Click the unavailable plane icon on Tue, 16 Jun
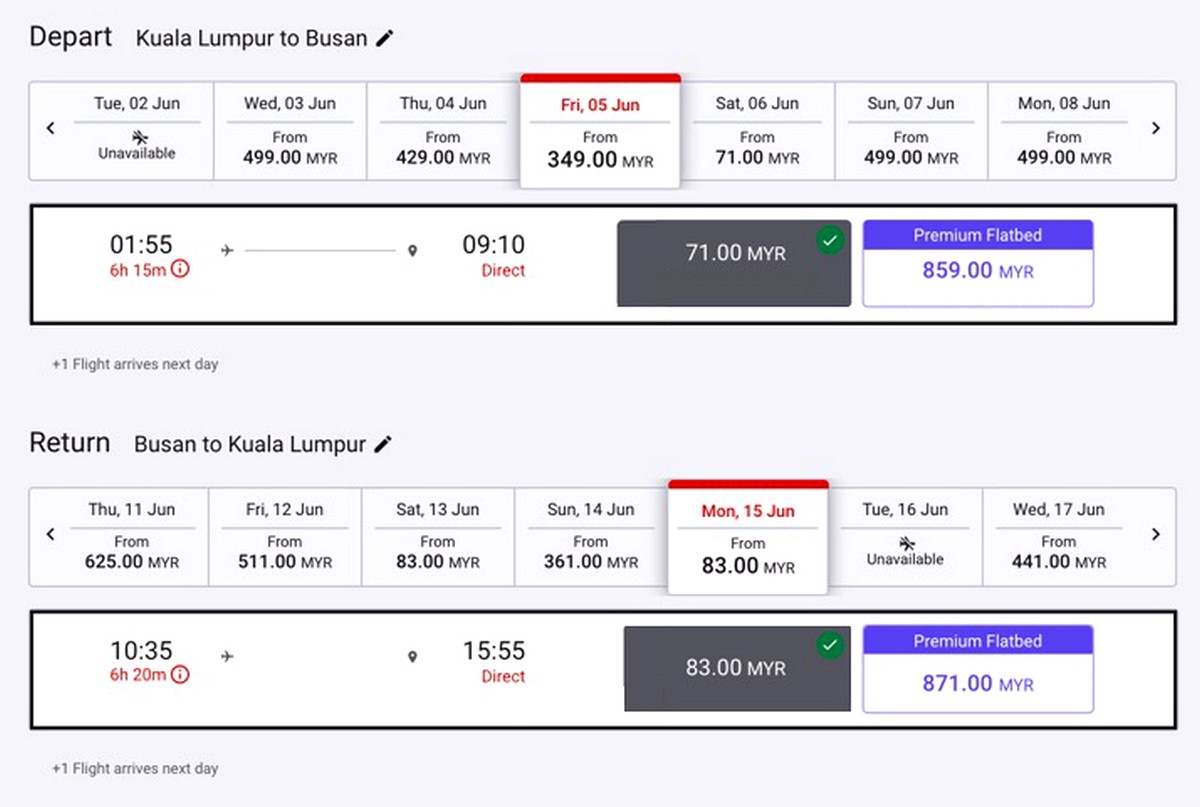 pos(905,542)
